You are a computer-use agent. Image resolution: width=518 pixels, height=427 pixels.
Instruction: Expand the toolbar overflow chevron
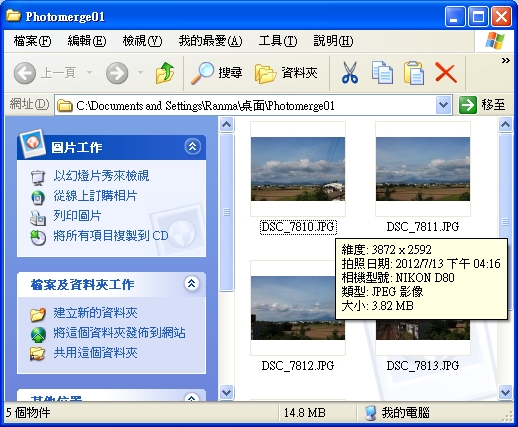coord(506,61)
